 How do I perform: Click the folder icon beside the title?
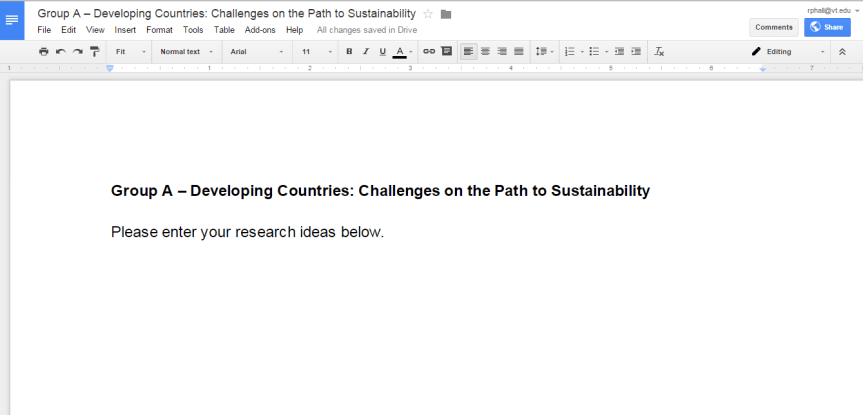pos(446,14)
